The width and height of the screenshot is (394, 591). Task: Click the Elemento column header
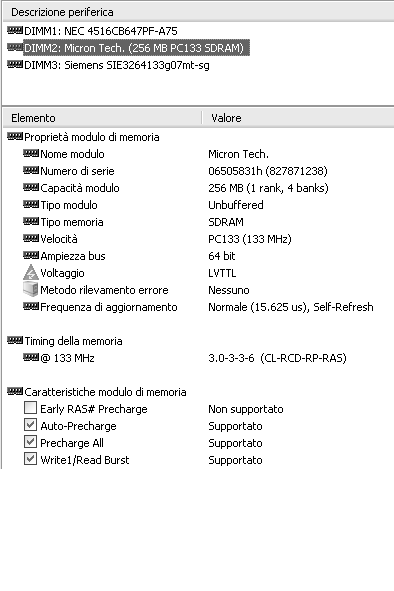102,118
